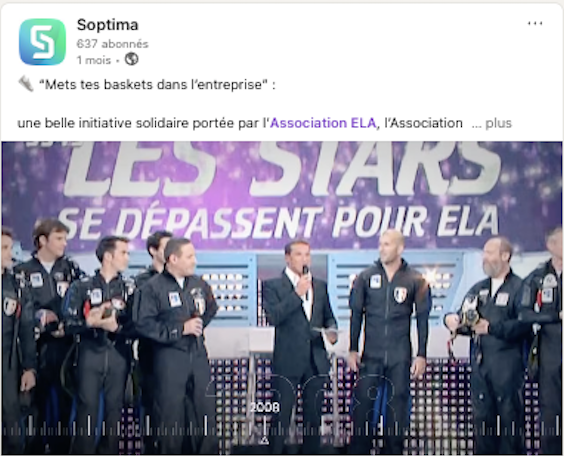Viewport: 564px width, 456px height.
Task: Click the badge on the far-left man's jumpsuit
Action: [10, 307]
